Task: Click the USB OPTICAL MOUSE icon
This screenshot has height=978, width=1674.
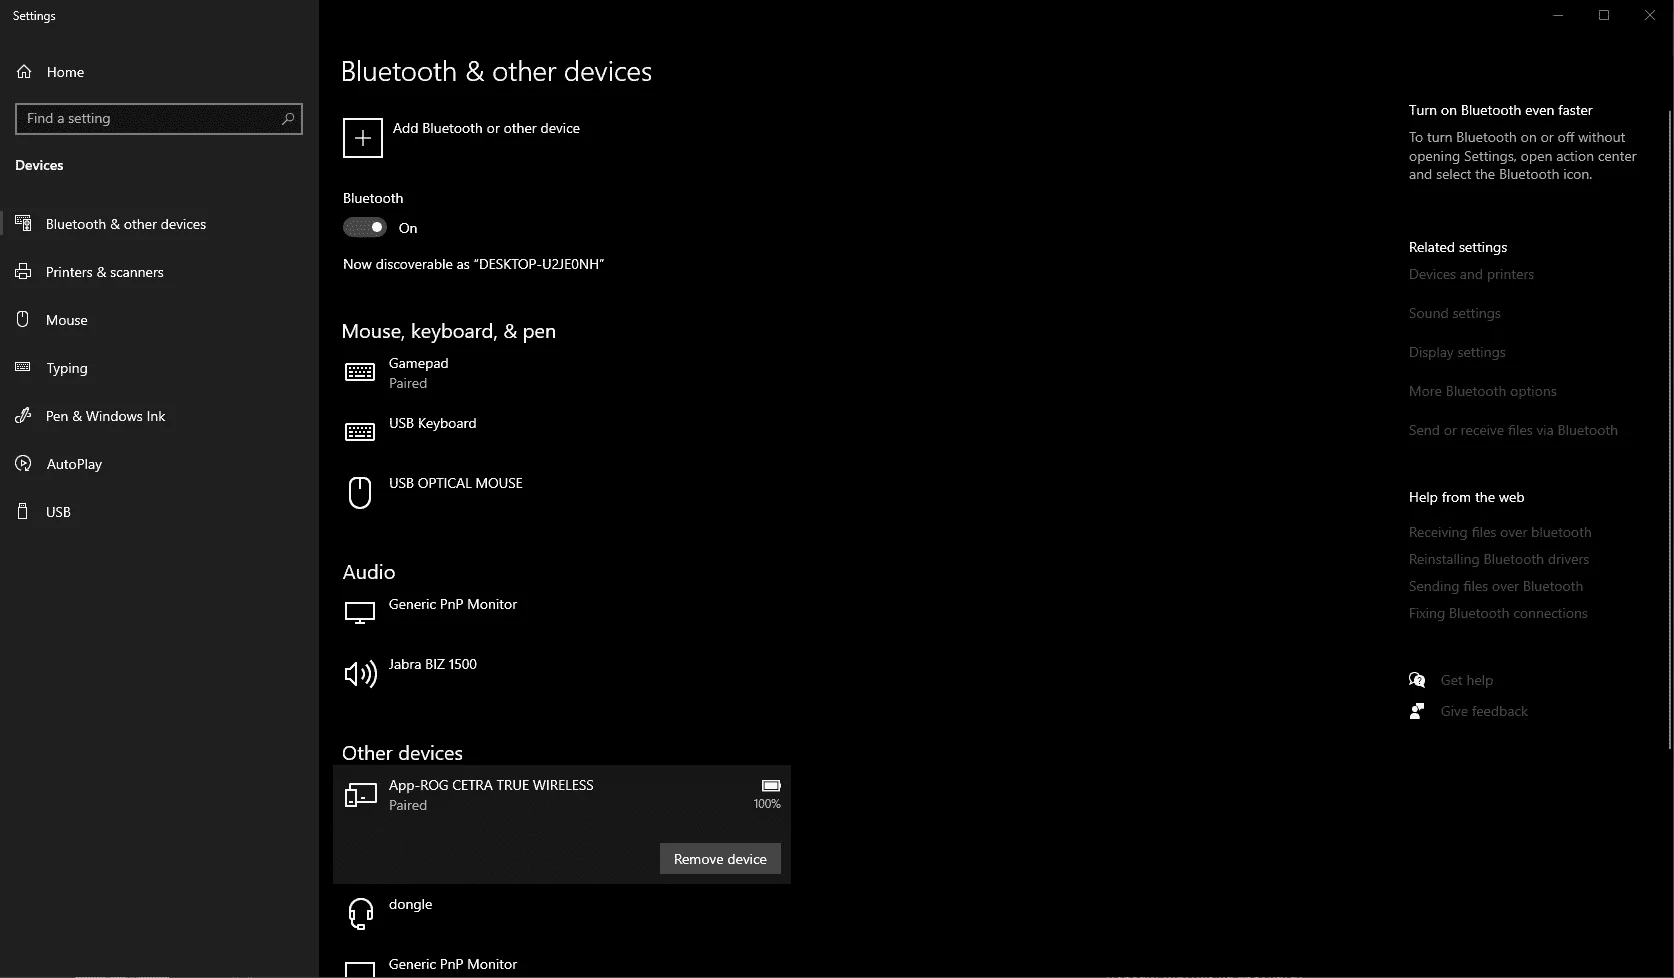Action: (360, 492)
